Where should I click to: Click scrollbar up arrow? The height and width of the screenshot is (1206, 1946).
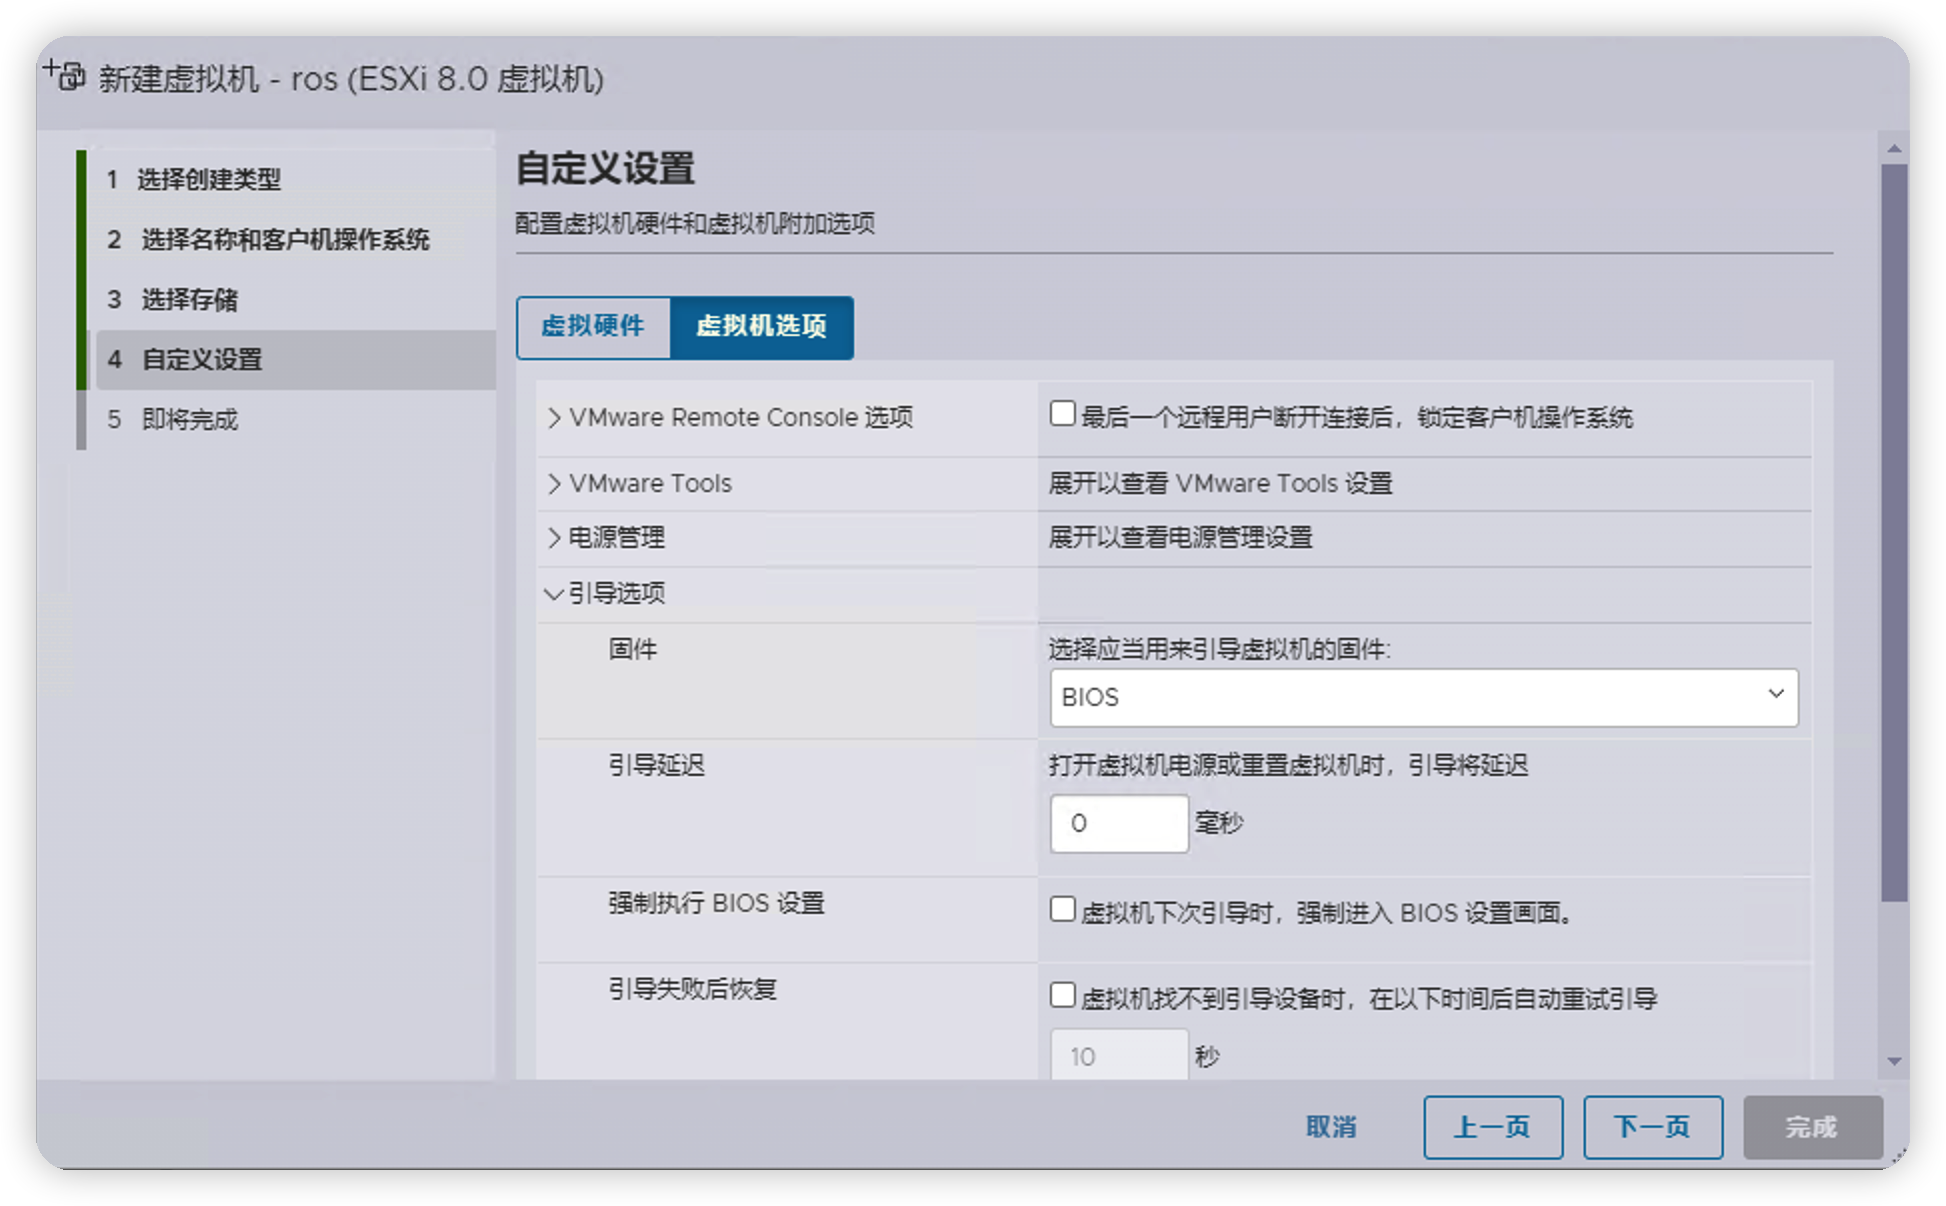coord(1894,148)
